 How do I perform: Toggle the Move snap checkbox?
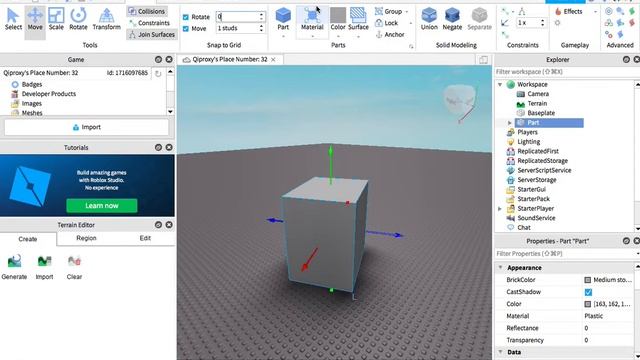pyautogui.click(x=186, y=29)
